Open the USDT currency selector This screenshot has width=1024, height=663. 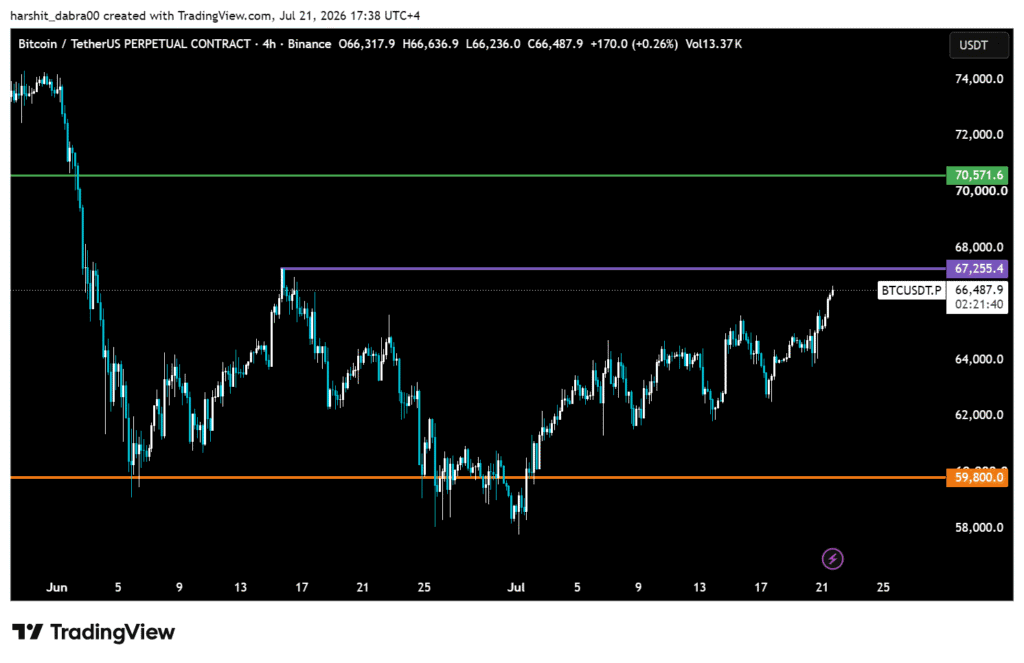(978, 45)
